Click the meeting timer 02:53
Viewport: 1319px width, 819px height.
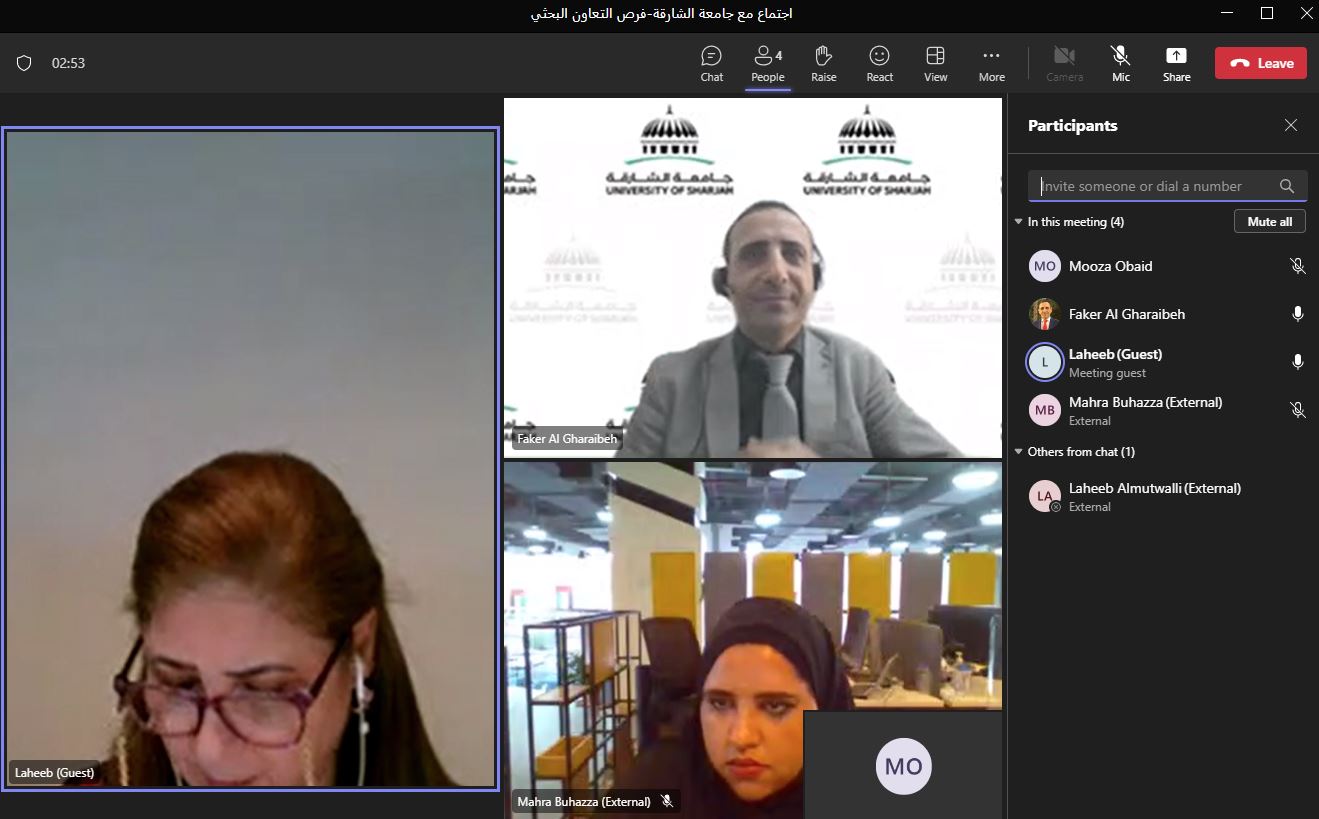[x=68, y=63]
